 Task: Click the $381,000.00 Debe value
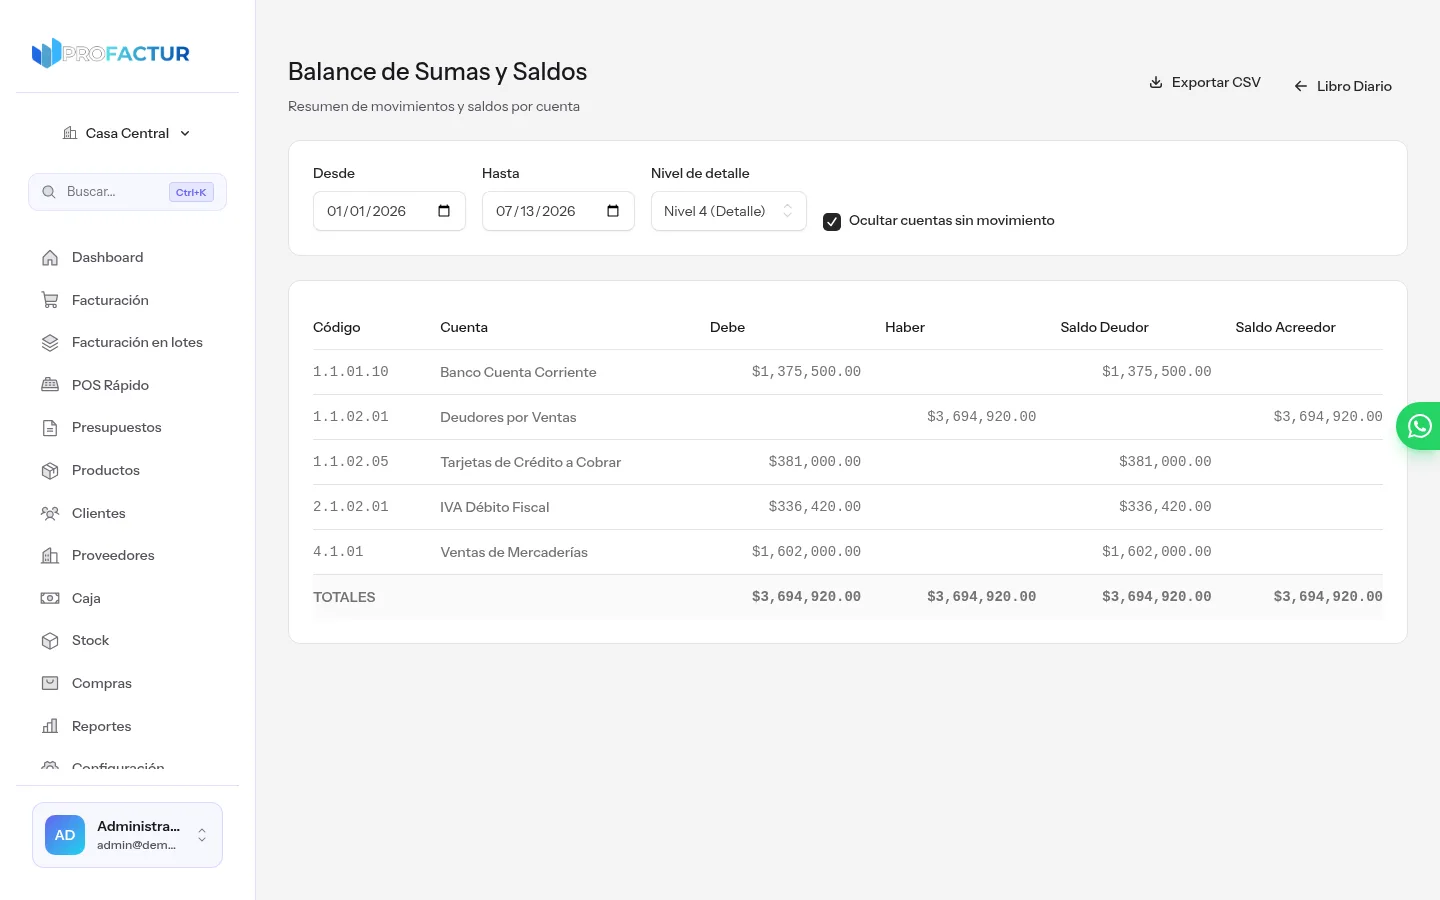[815, 462]
